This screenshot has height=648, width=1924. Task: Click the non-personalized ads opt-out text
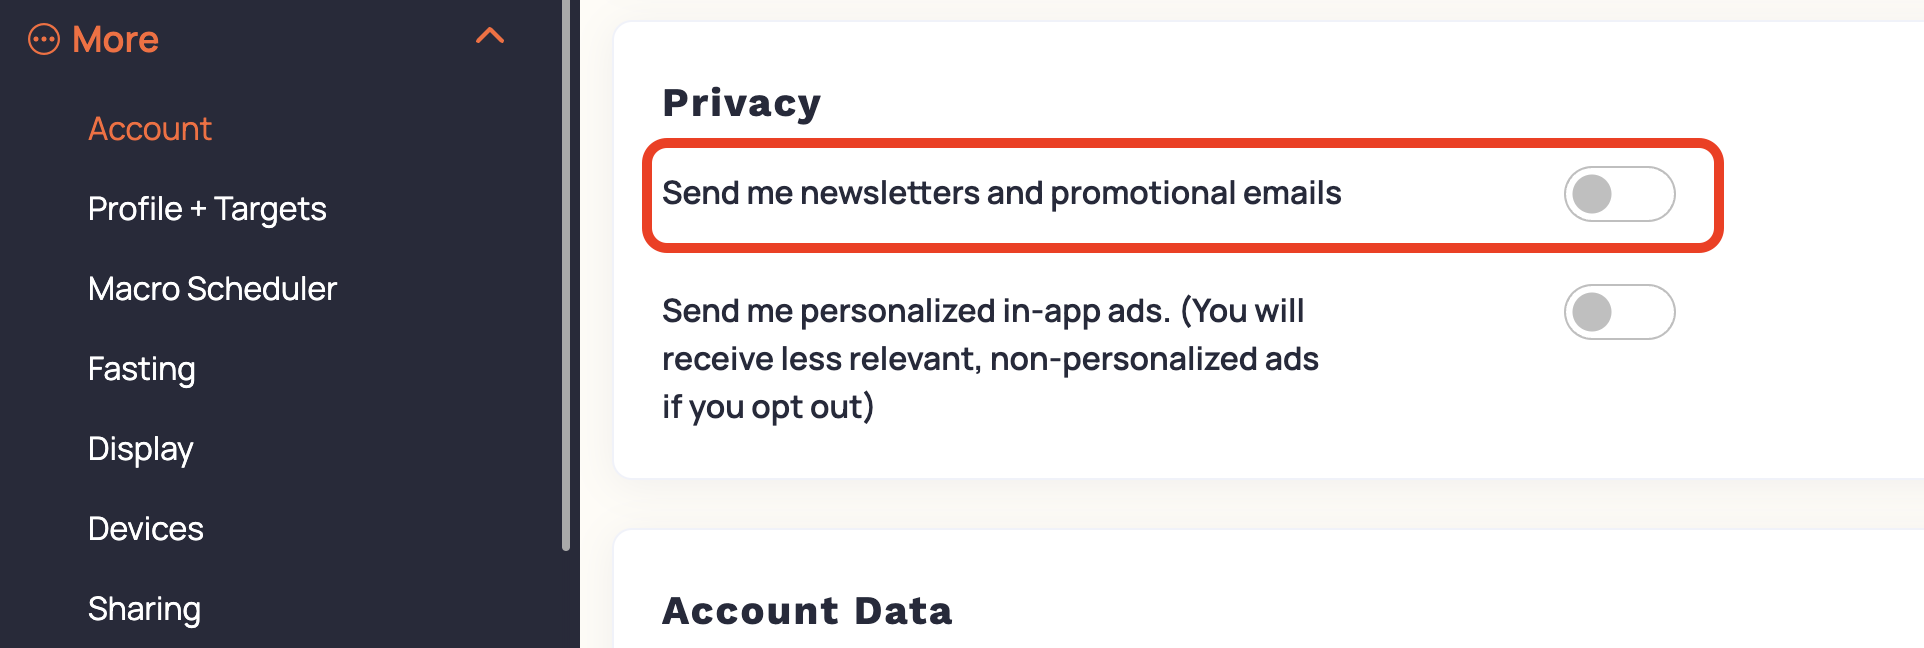990,383
